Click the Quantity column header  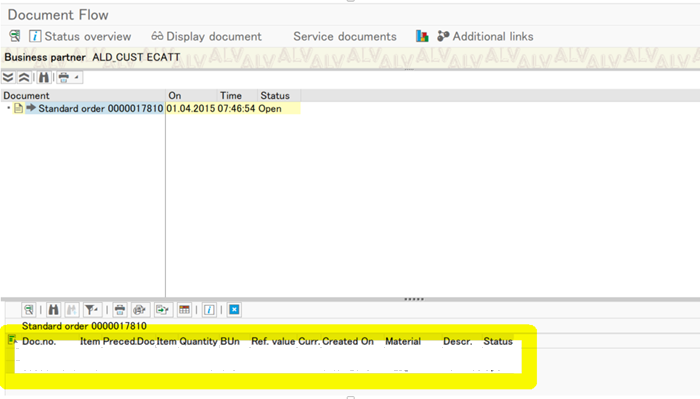(198, 341)
